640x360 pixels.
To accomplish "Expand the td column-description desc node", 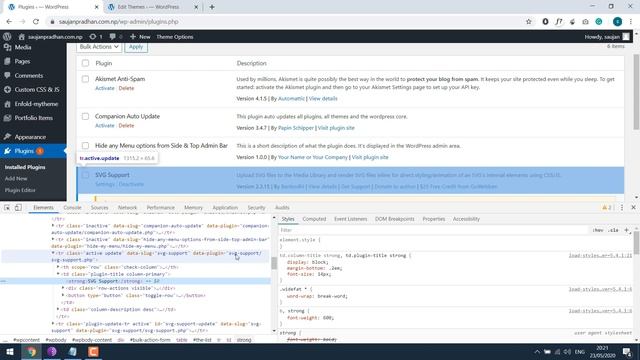I will (58, 309).
